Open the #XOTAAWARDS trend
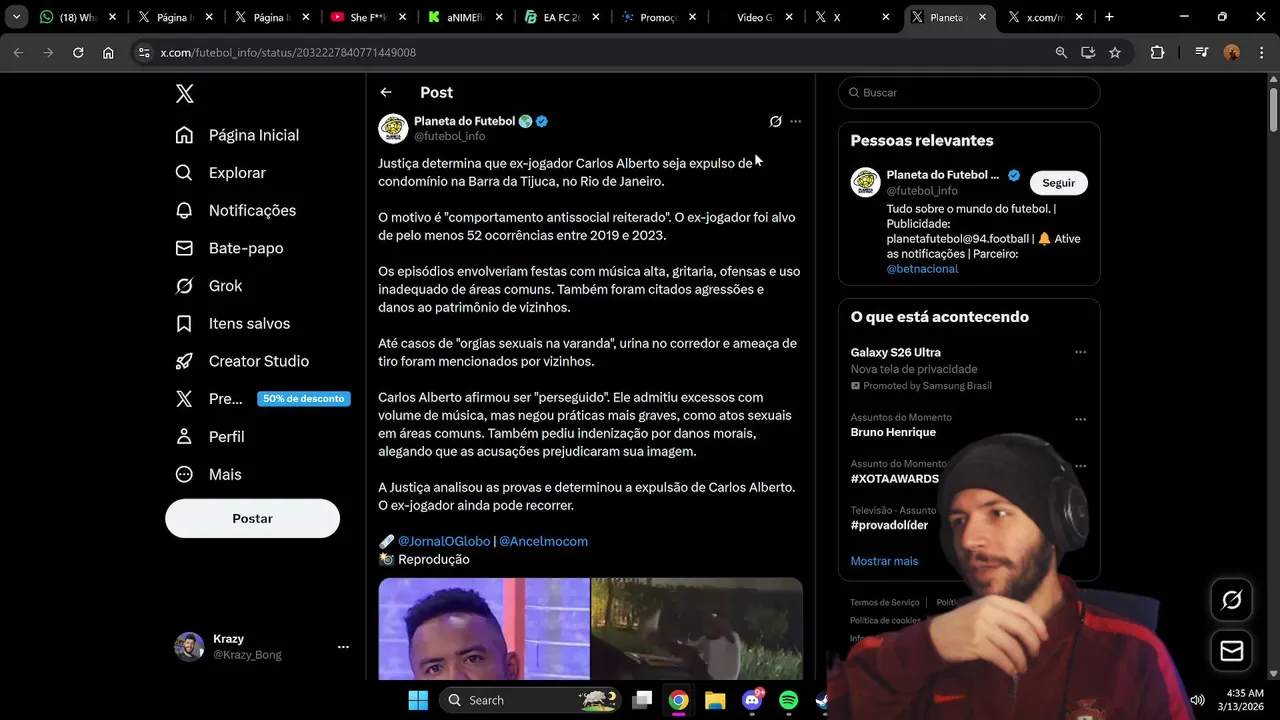 pos(895,479)
